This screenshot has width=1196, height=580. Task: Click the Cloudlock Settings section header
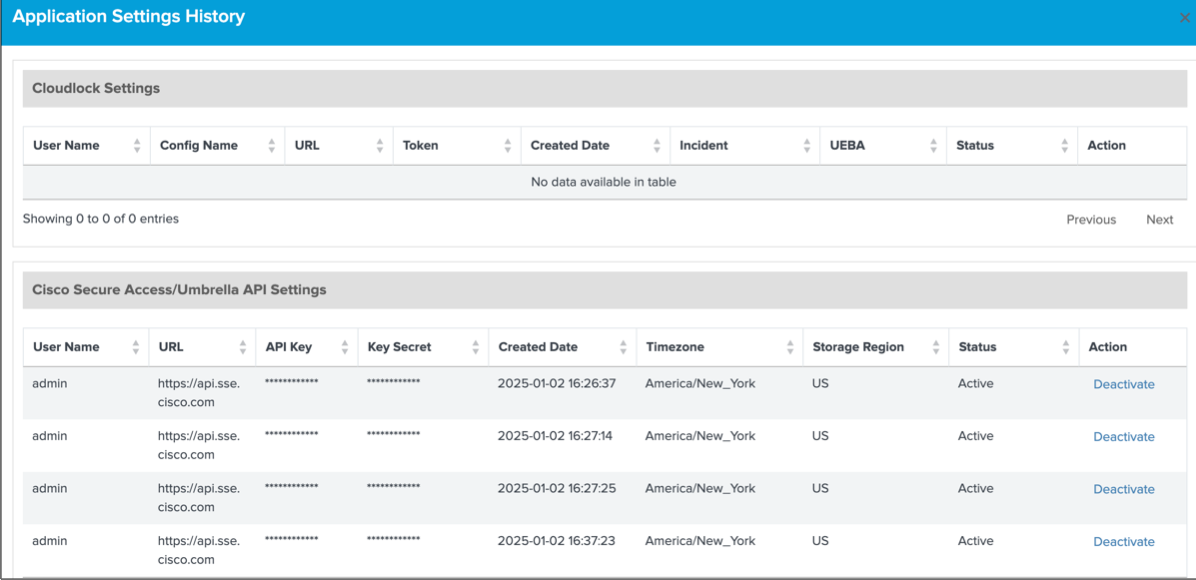[x=96, y=88]
